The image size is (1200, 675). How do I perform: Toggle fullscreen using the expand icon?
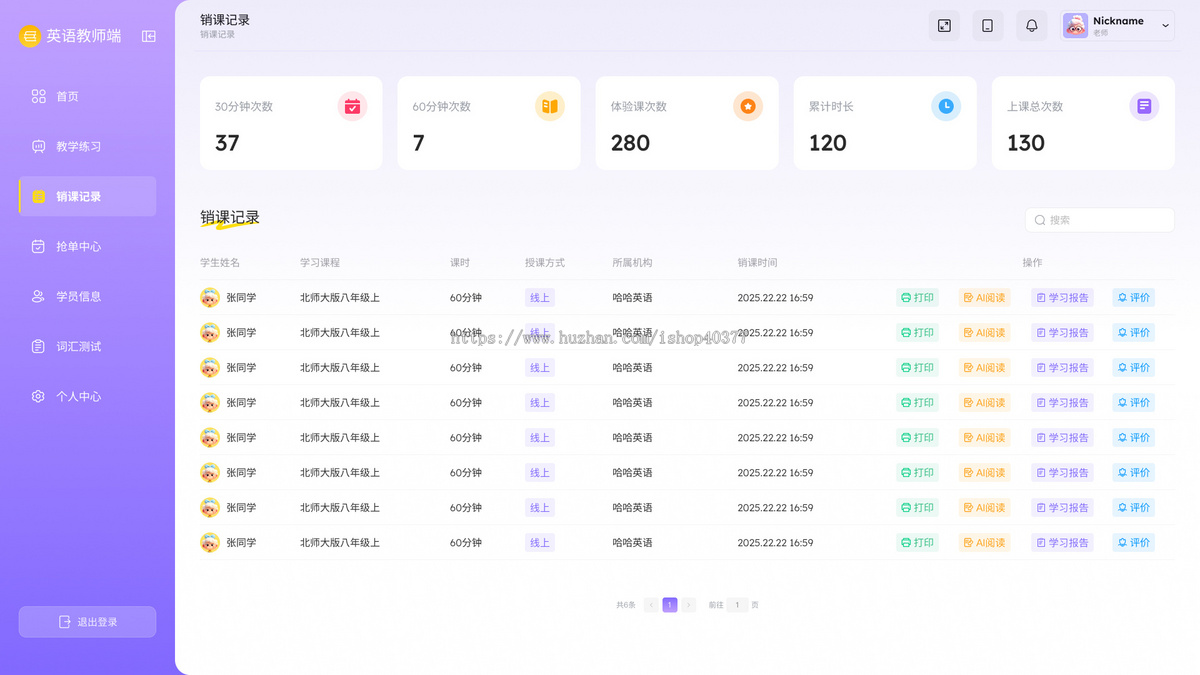click(944, 25)
